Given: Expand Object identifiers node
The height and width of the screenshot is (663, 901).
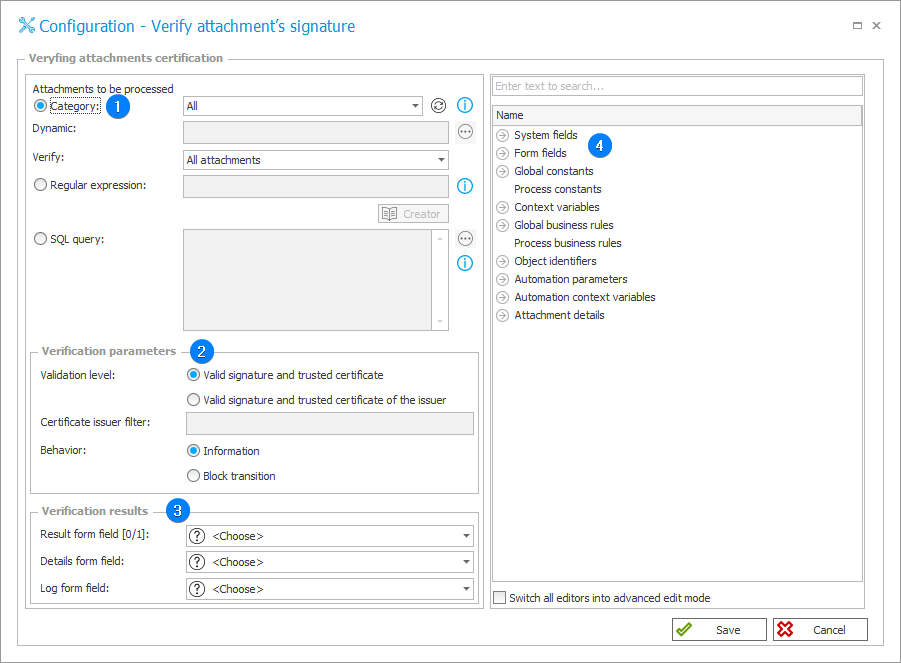Looking at the screenshot, I should tap(503, 261).
